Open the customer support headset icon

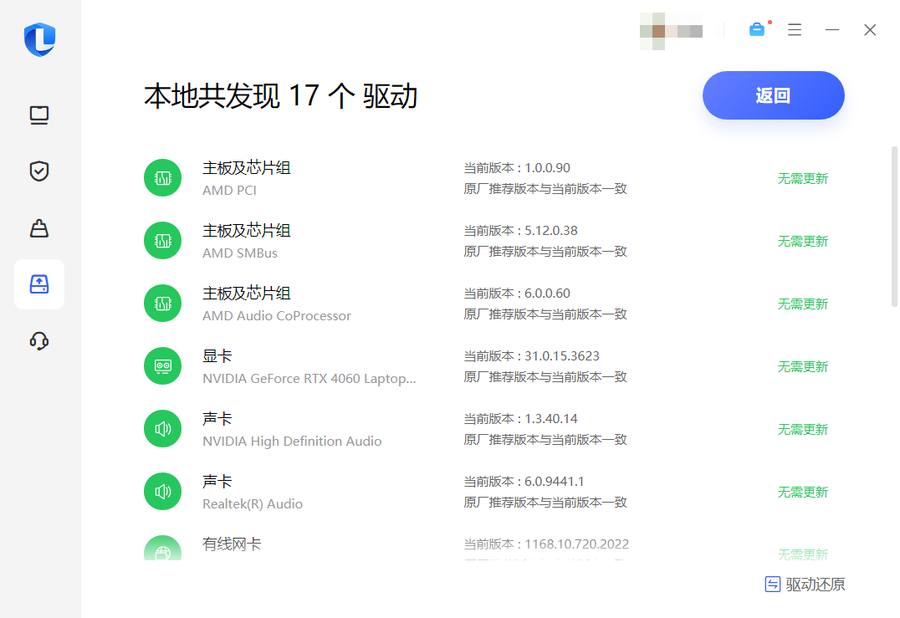pyautogui.click(x=39, y=341)
